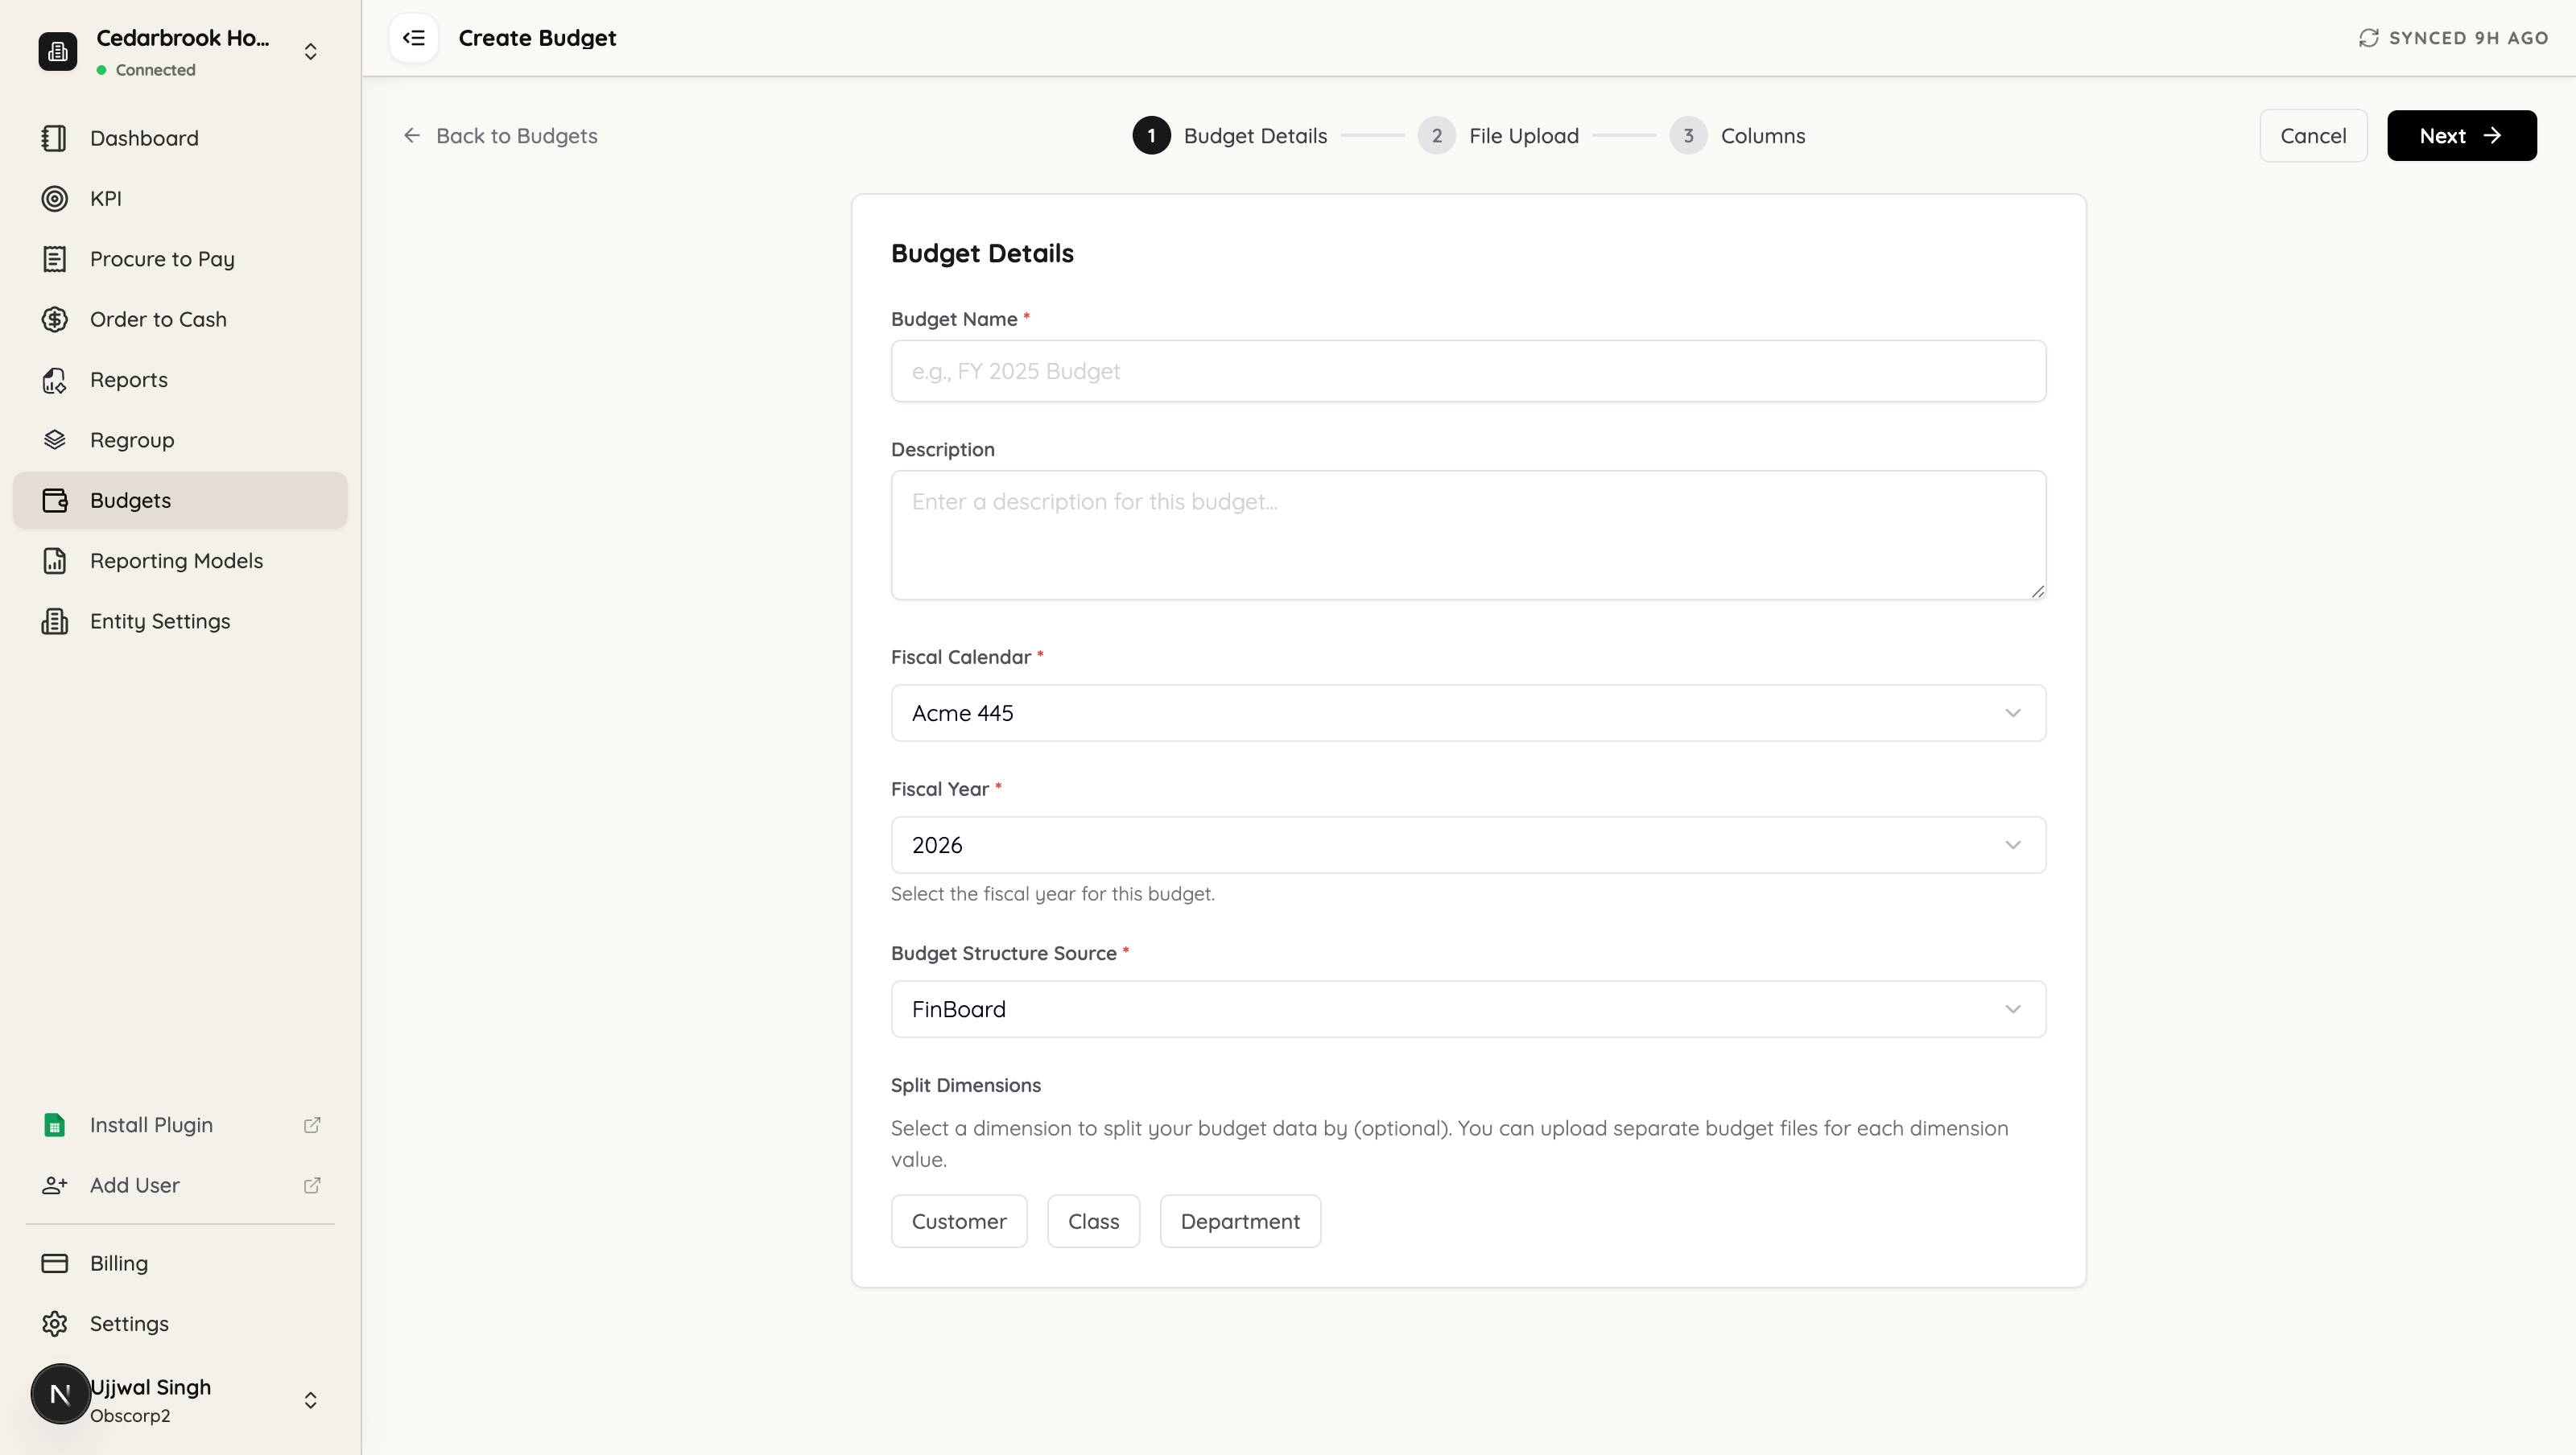2576x1455 pixels.
Task: Click the Dashboard sidebar icon
Action: click(x=54, y=138)
